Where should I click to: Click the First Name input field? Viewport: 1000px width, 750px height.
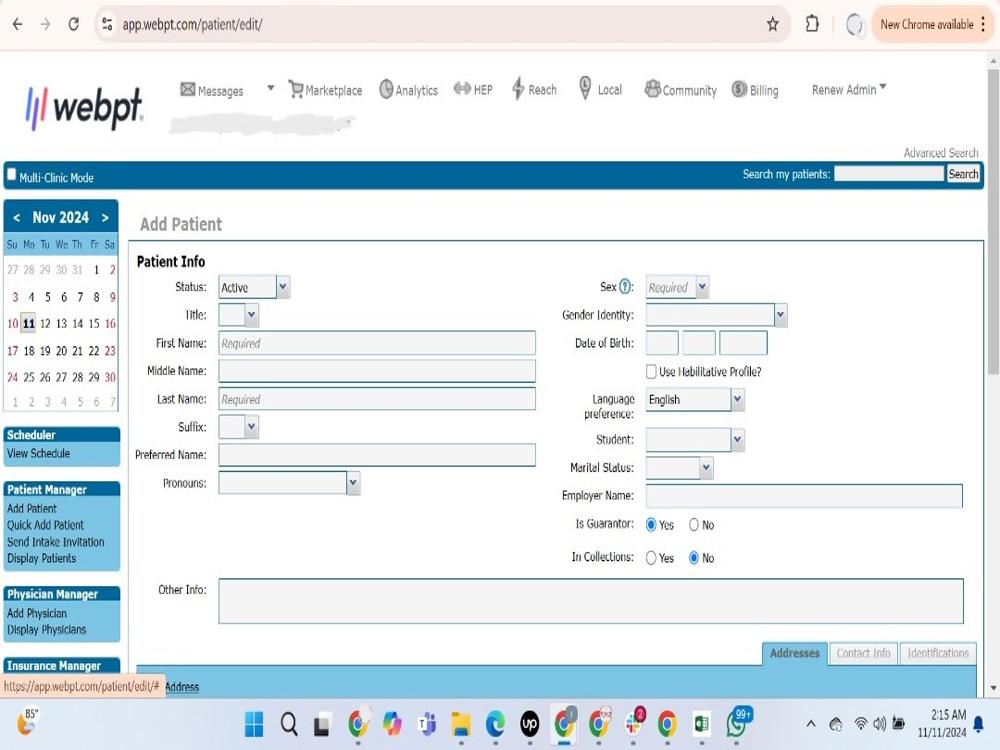[x=377, y=343]
